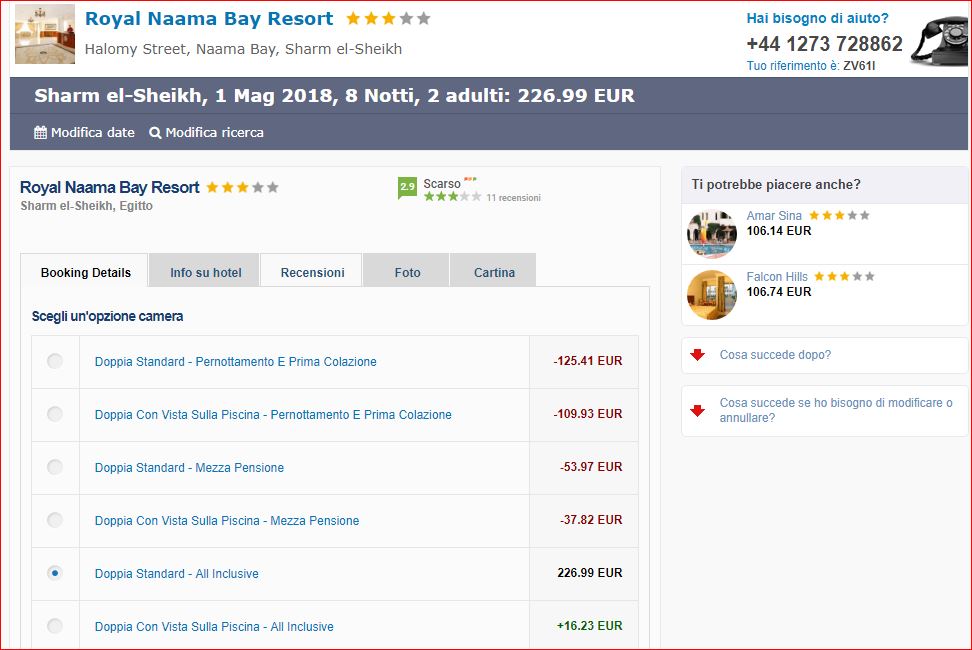Click green review stars under Scarso

pos(453,197)
